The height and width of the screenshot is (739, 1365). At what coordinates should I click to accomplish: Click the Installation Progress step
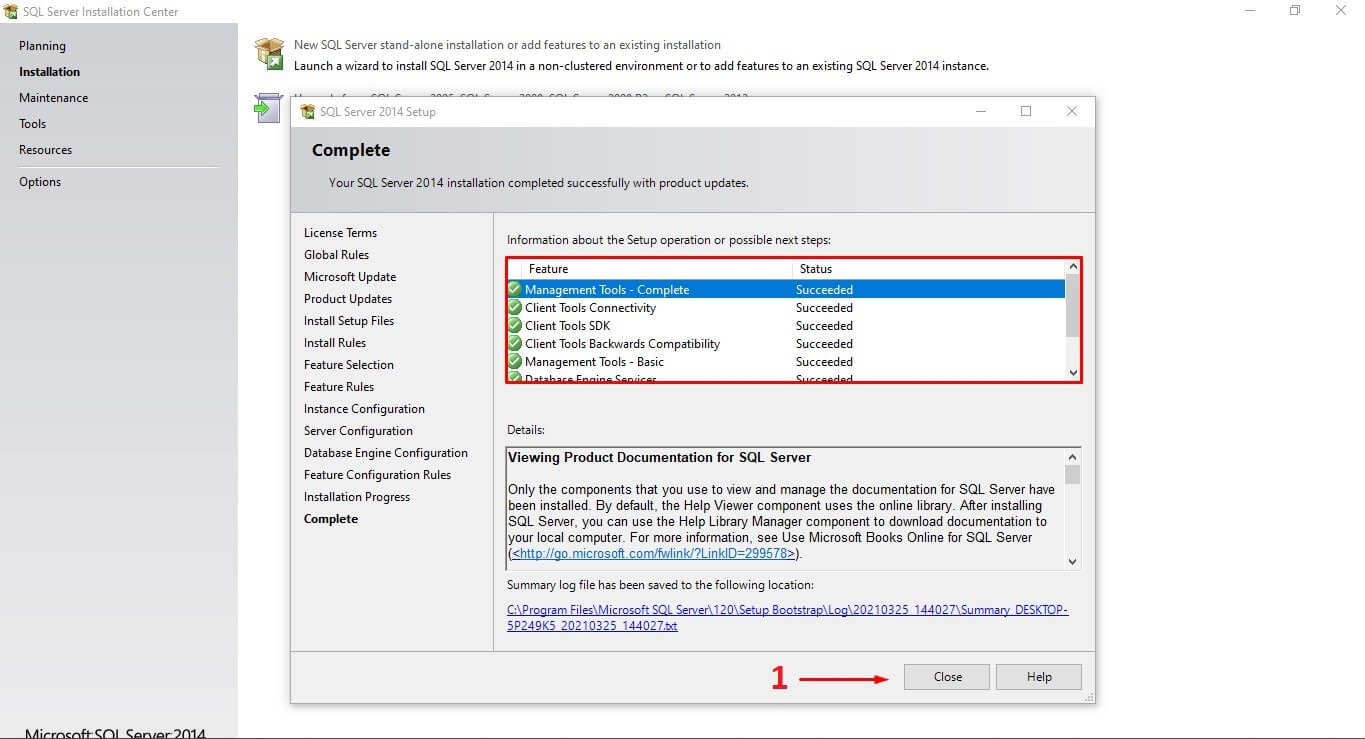click(357, 497)
